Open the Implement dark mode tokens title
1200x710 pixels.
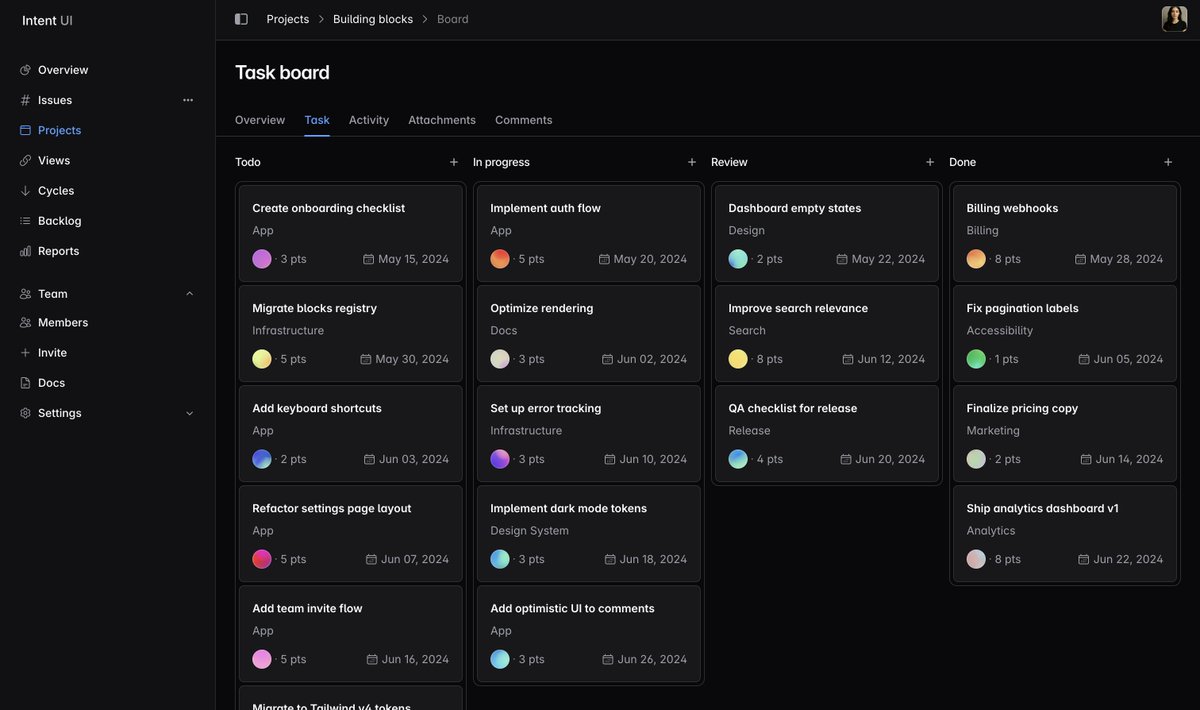tap(569, 508)
